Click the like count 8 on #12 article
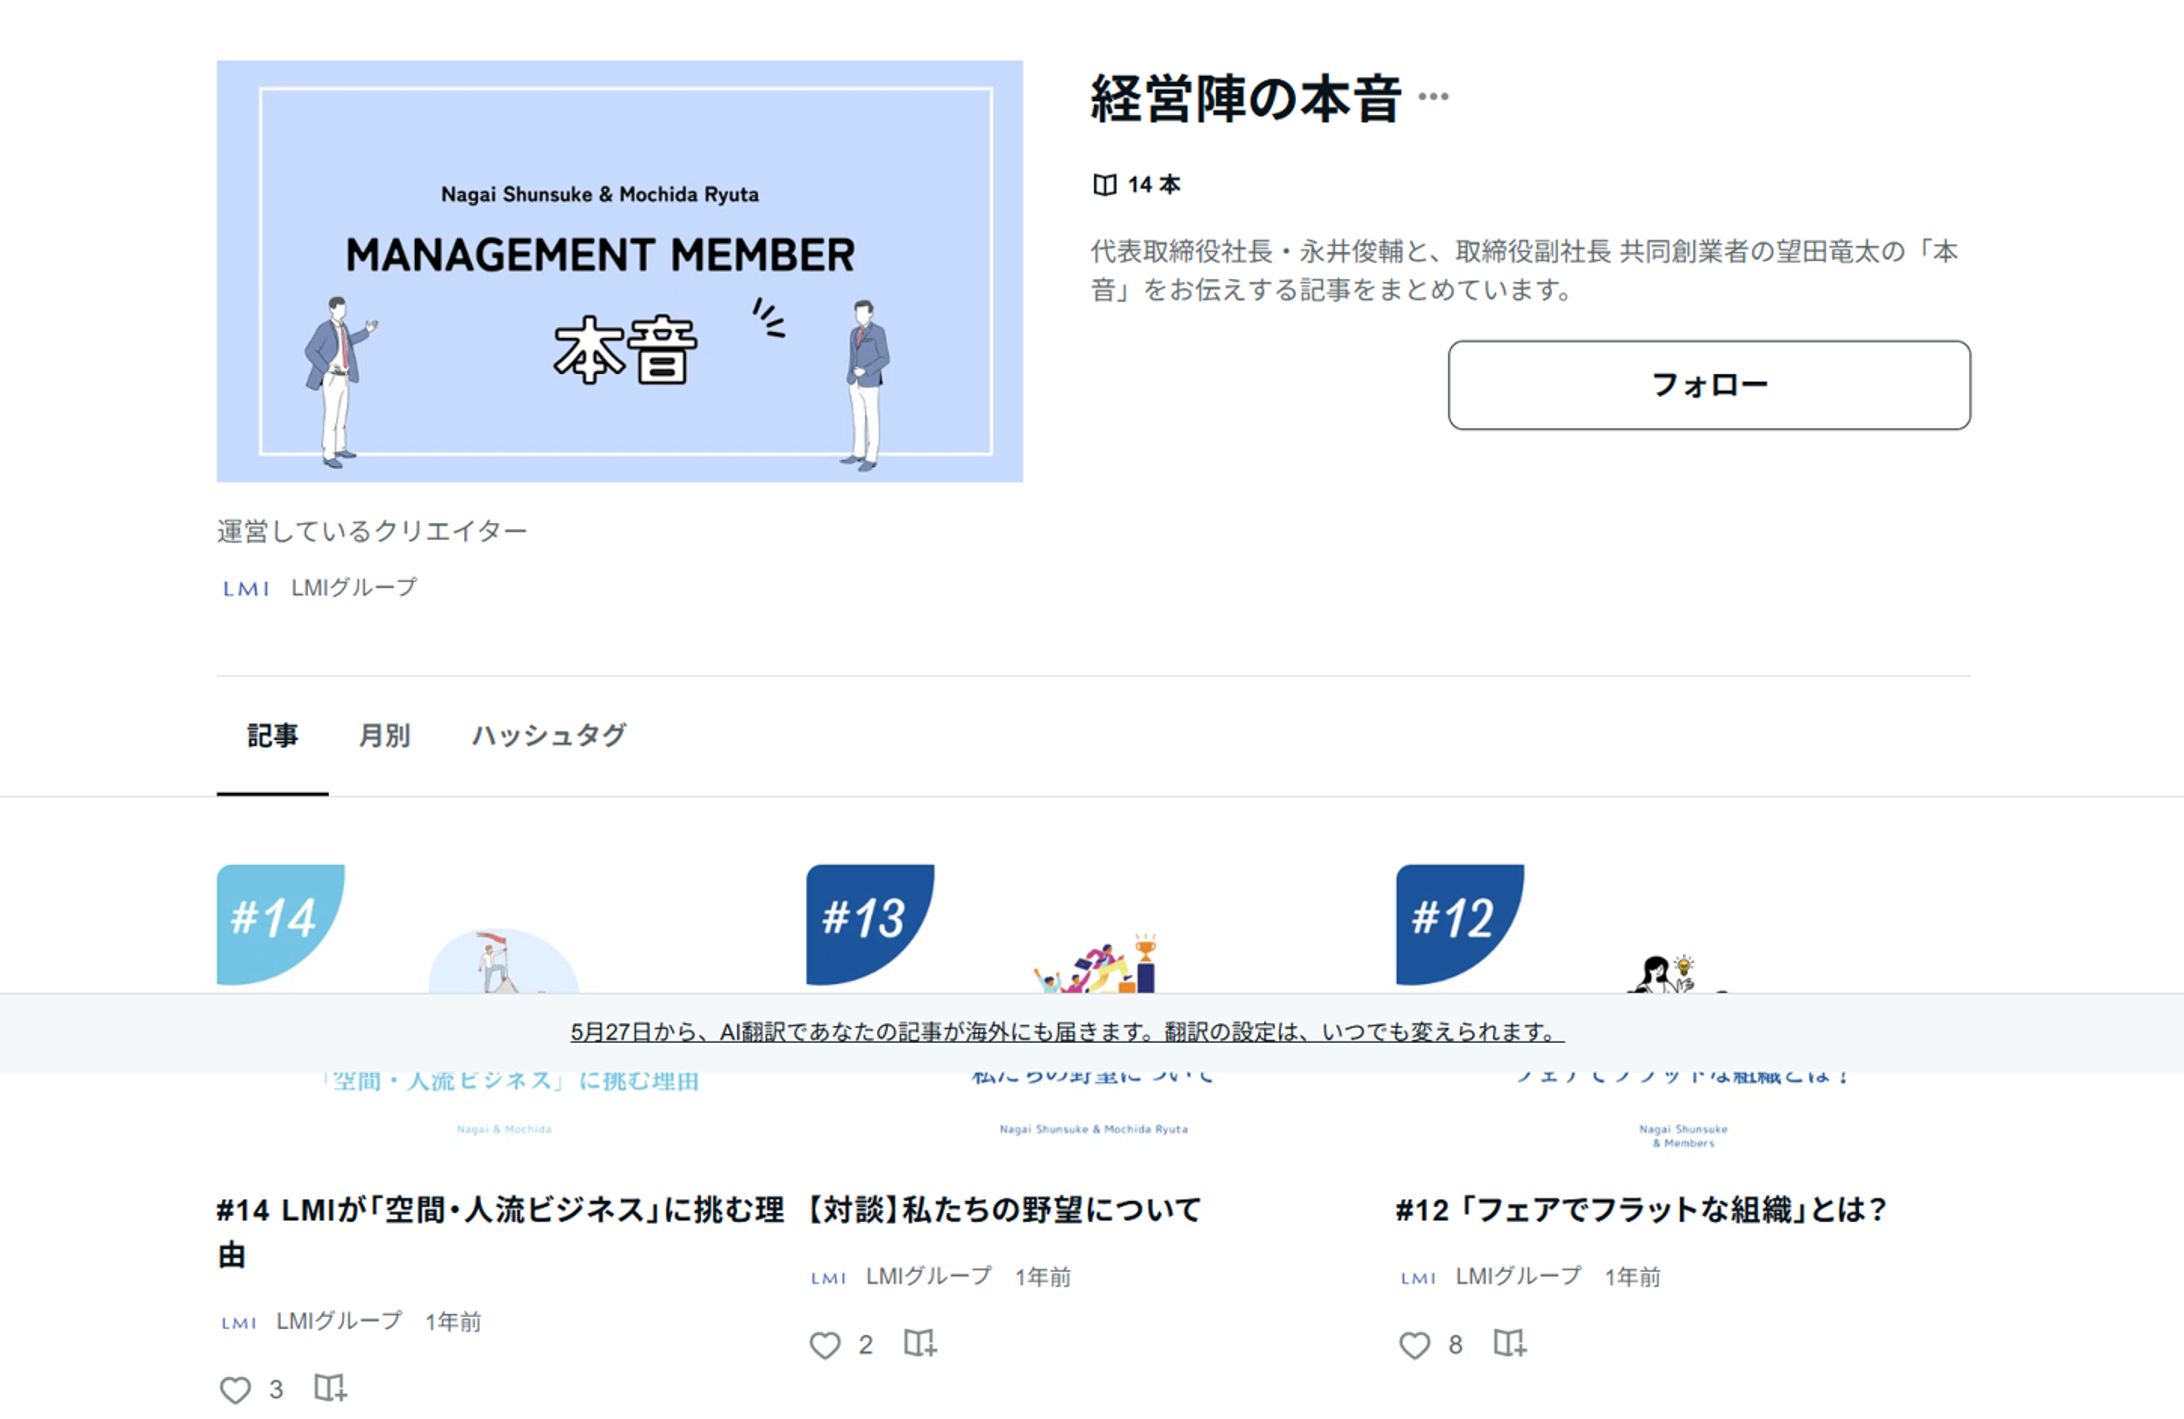This screenshot has width=2184, height=1419. [x=1456, y=1345]
